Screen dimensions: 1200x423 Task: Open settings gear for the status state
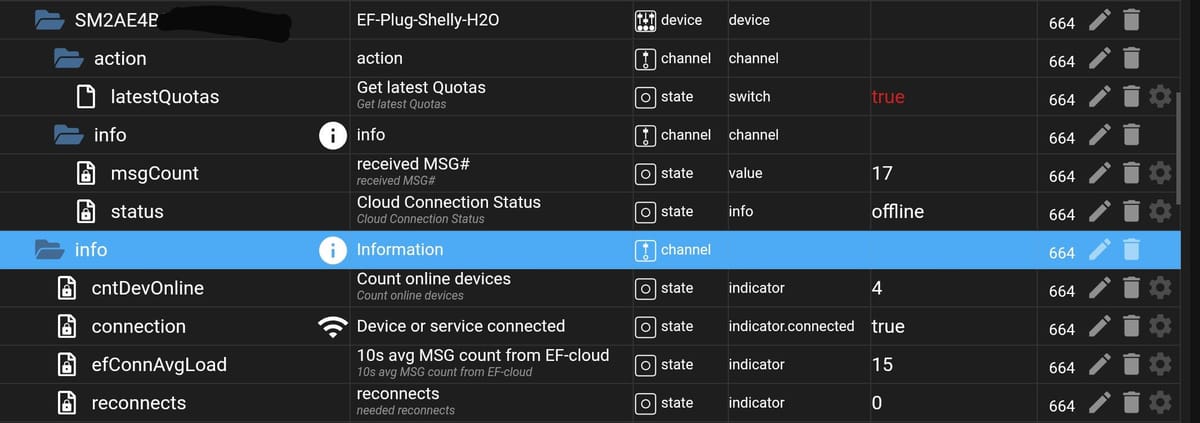1160,212
